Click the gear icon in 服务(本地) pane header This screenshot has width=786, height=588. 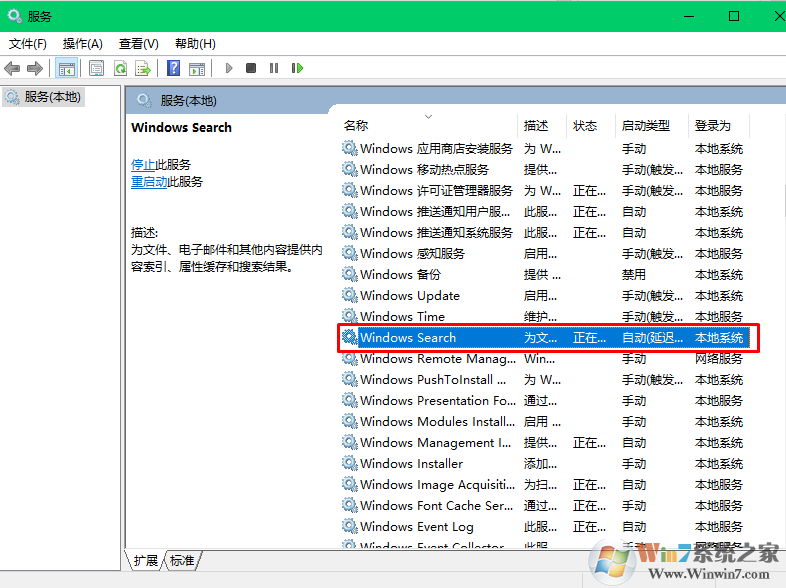pyautogui.click(x=144, y=100)
